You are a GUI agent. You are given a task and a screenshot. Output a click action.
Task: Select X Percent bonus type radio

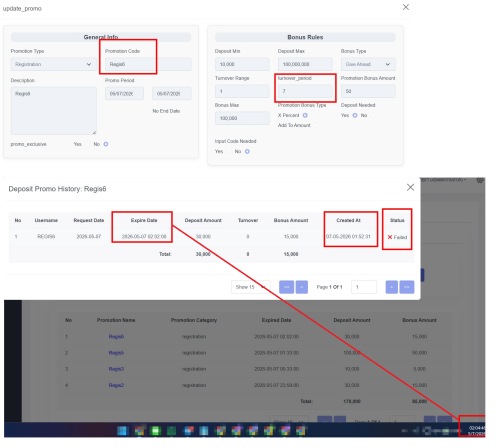pos(305,115)
